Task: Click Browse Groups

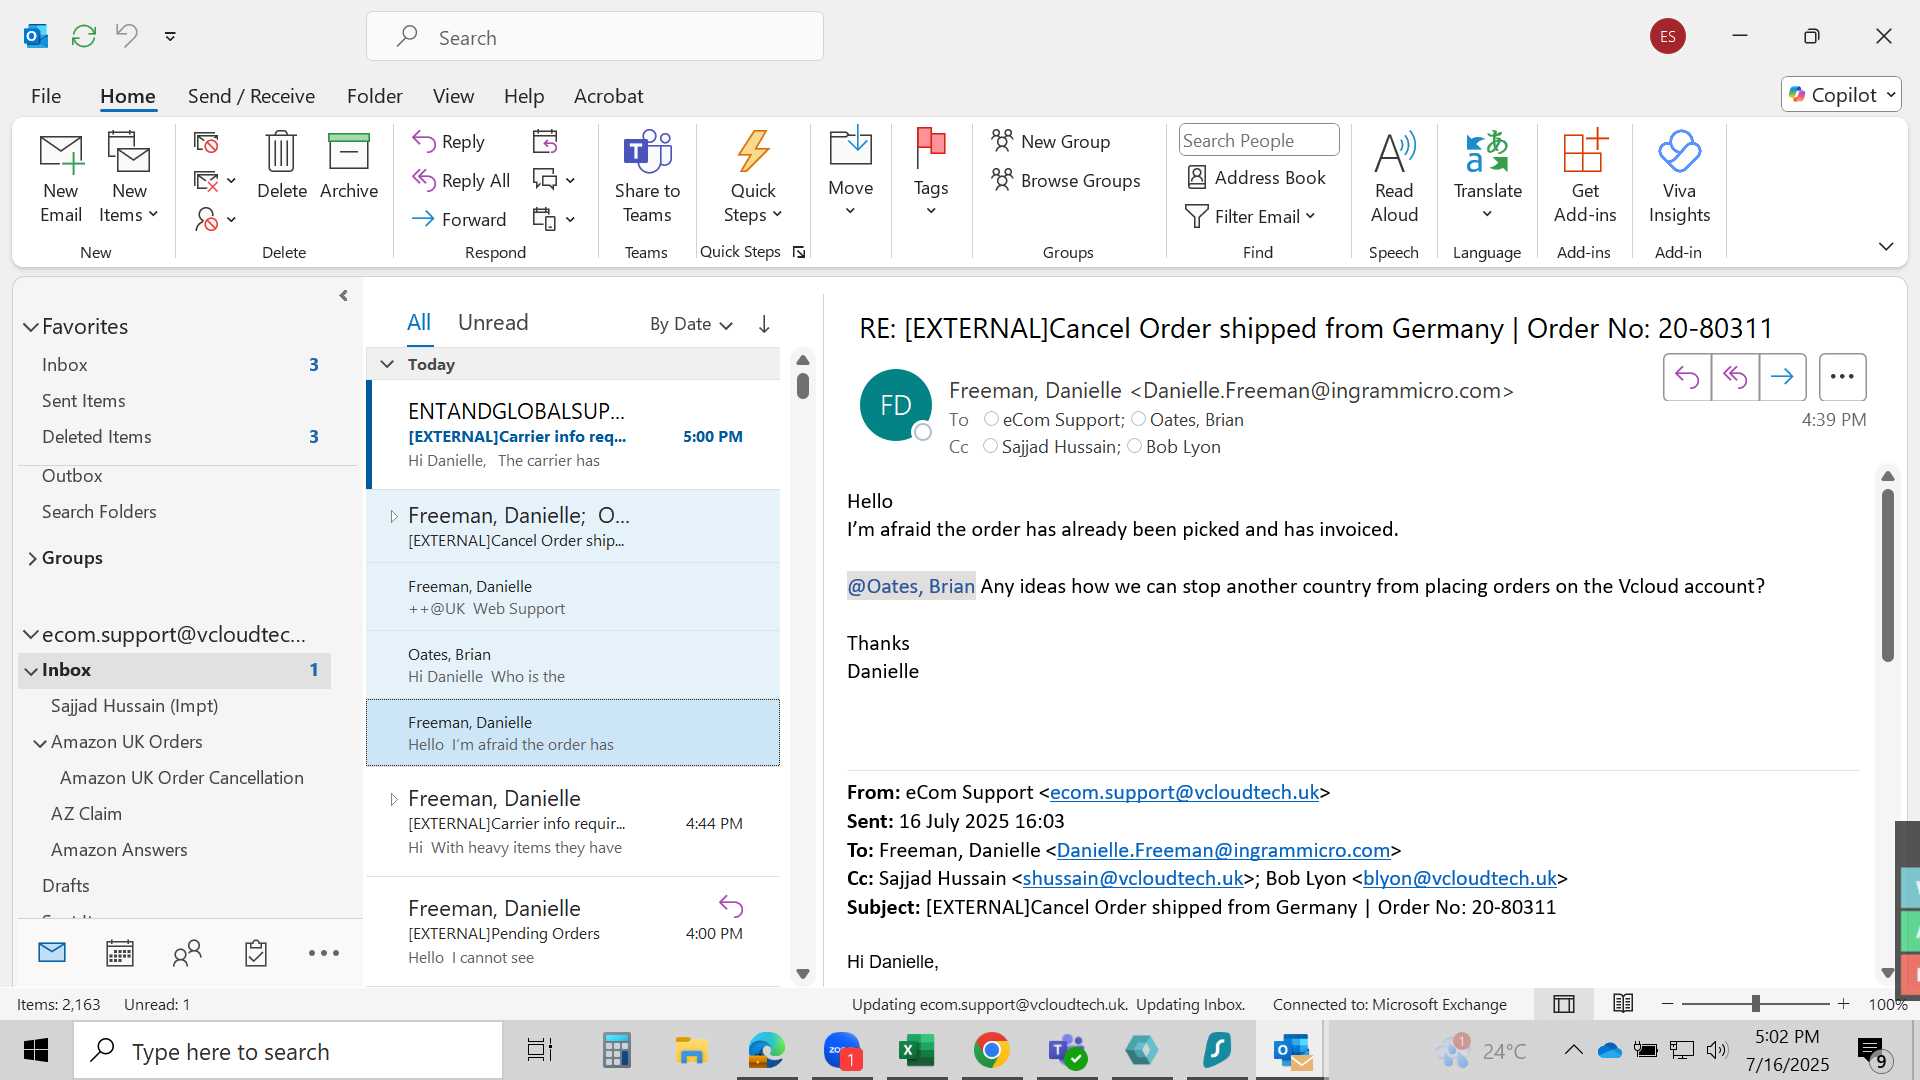Action: click(x=1066, y=180)
